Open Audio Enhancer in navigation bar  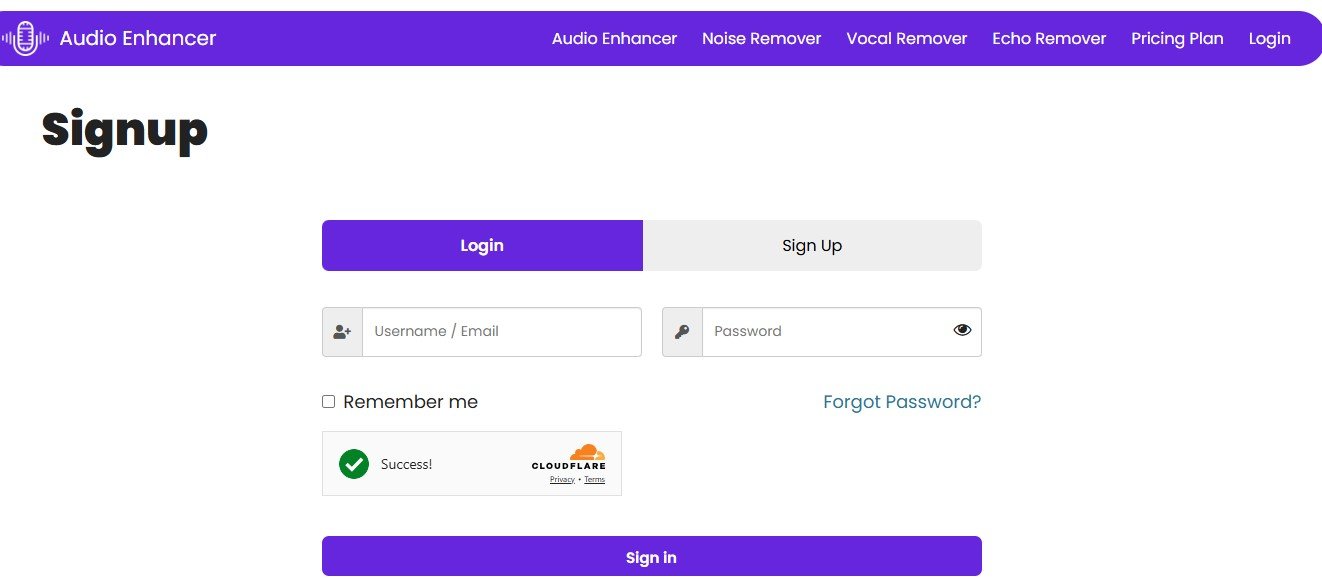tap(614, 39)
